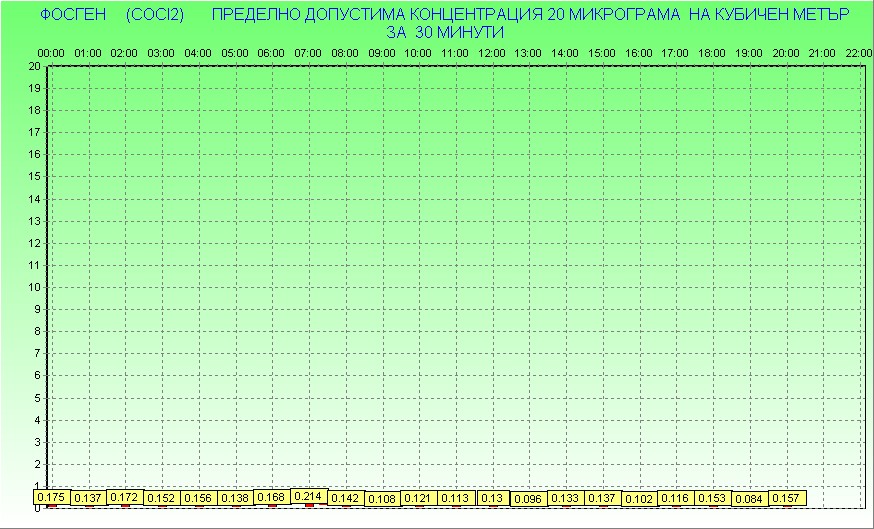Image resolution: width=874 pixels, height=529 pixels.
Task: Click the 19:00 time axis label
Action: click(749, 54)
